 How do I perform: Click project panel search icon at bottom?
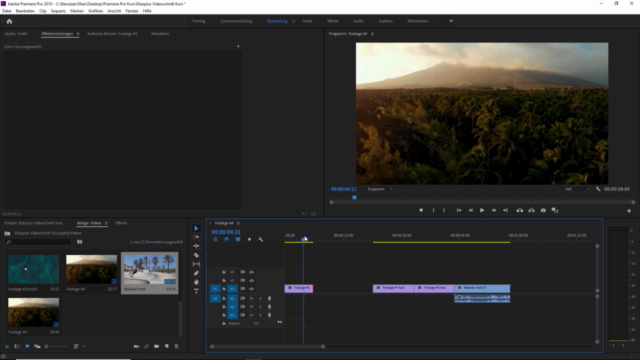coord(146,346)
